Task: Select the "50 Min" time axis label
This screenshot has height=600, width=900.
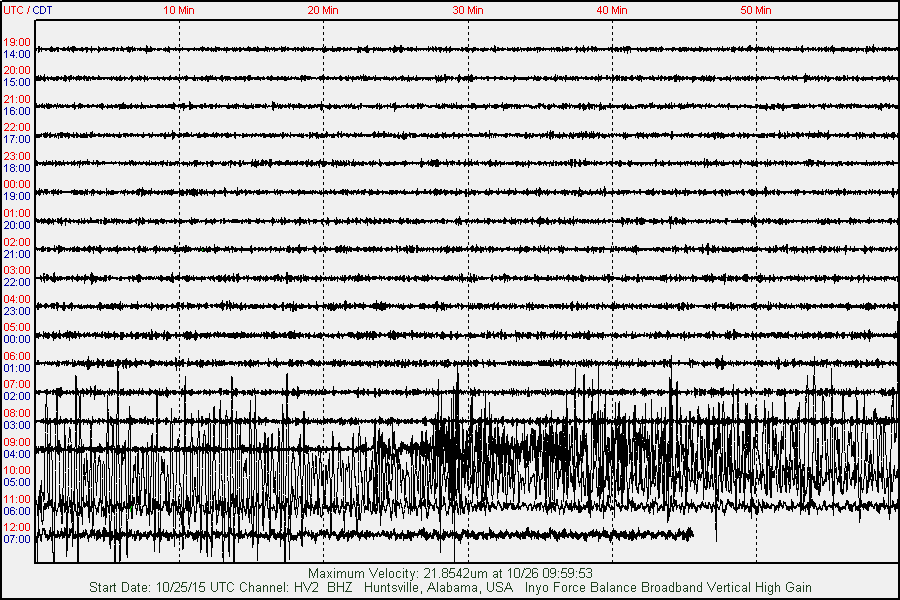Action: [x=756, y=10]
